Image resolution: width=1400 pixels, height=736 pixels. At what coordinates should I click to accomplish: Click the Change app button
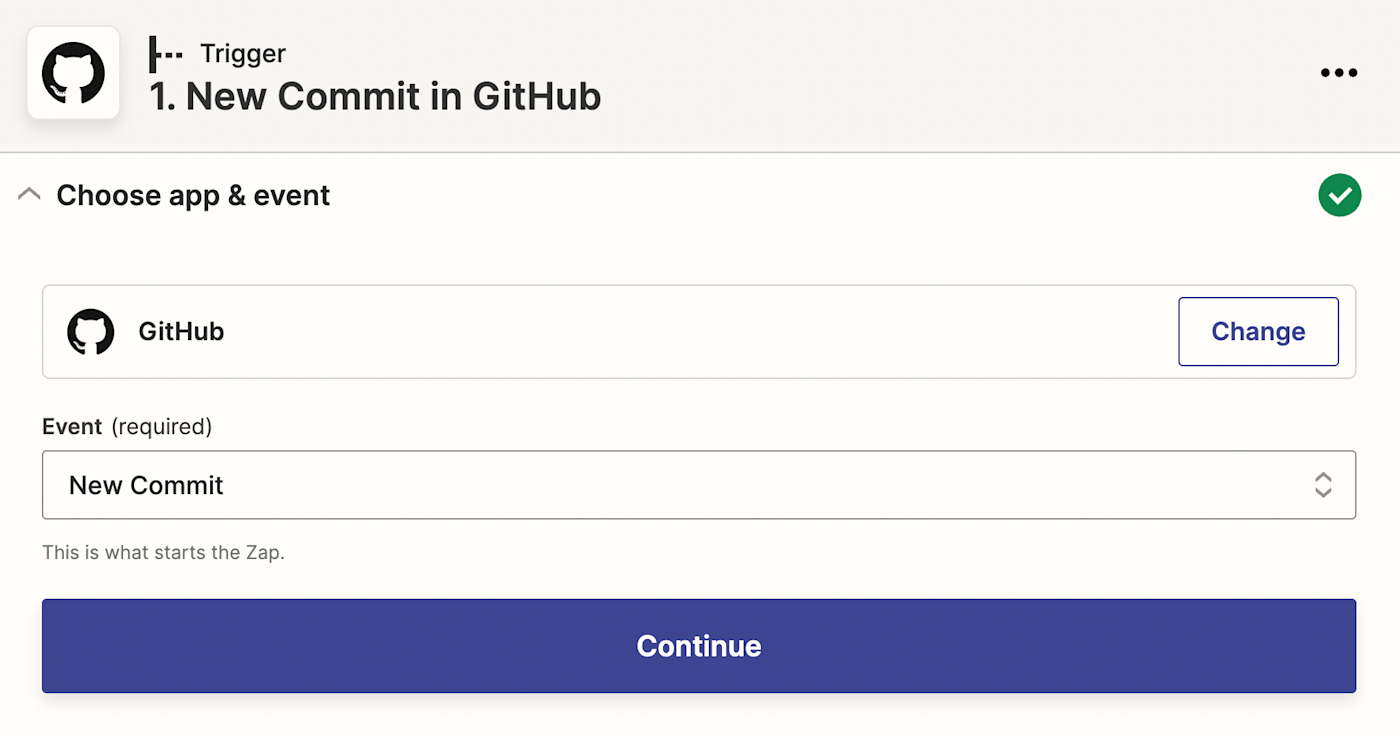[1258, 332]
